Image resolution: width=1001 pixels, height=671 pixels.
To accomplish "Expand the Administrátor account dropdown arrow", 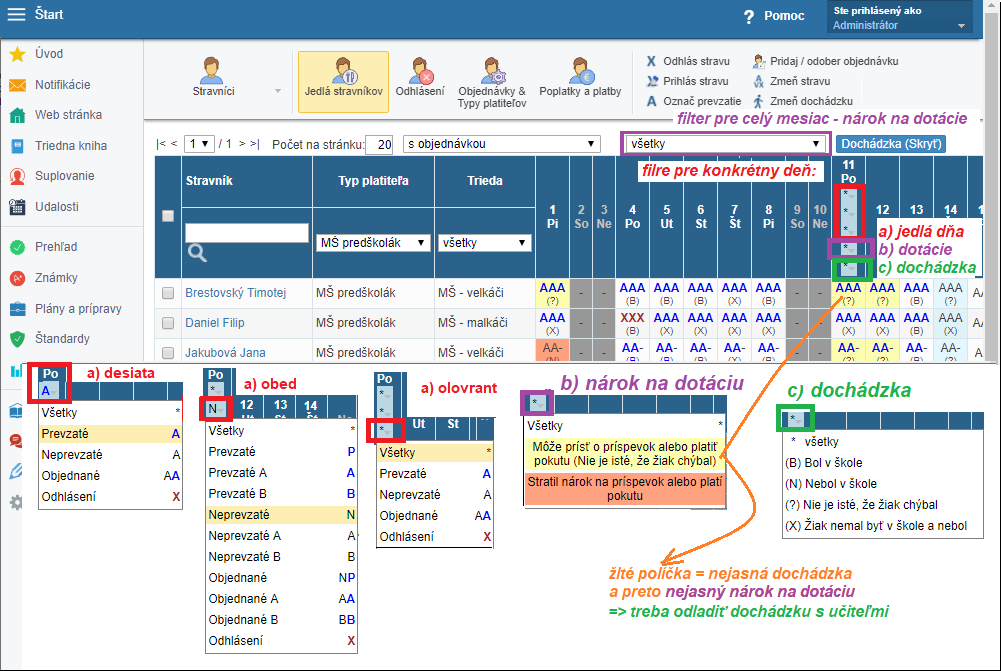I will [x=961, y=26].
